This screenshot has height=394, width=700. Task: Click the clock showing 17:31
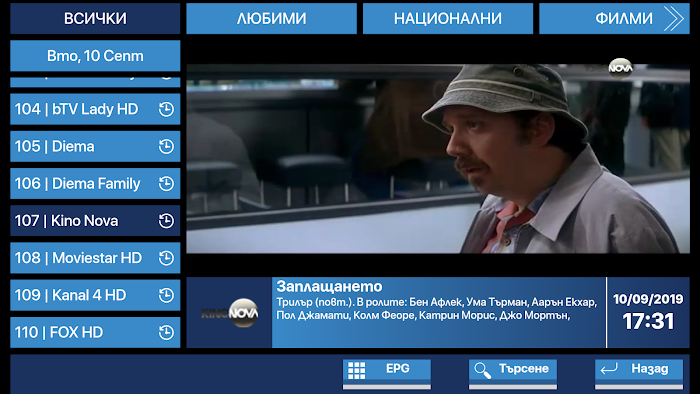pyautogui.click(x=648, y=321)
